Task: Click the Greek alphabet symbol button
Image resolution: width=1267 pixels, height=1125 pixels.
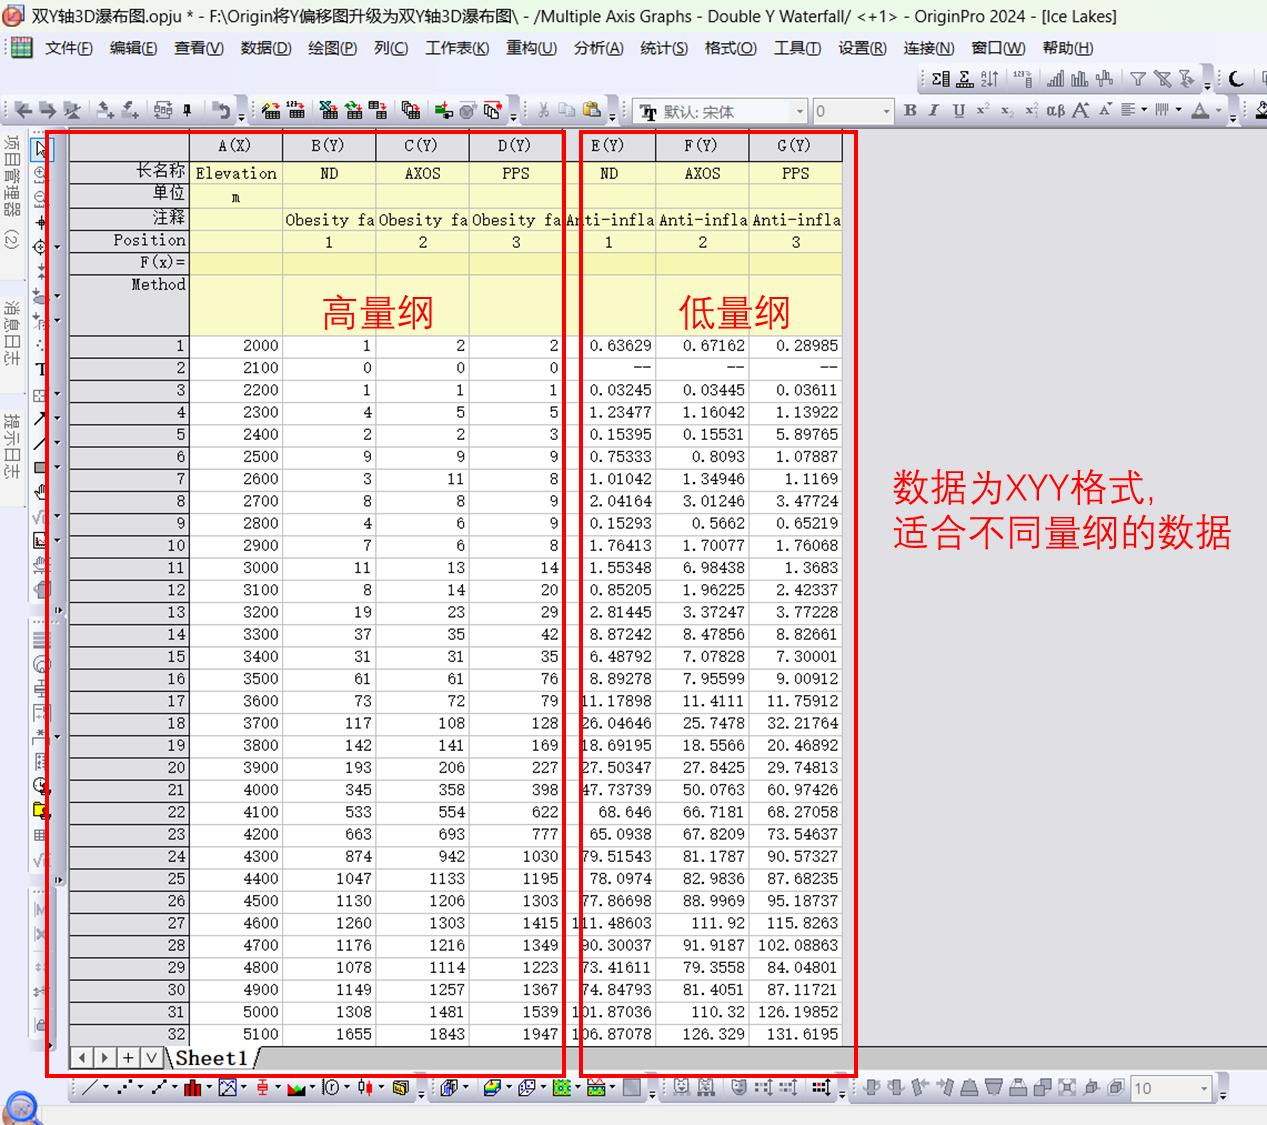Action: tap(1055, 110)
